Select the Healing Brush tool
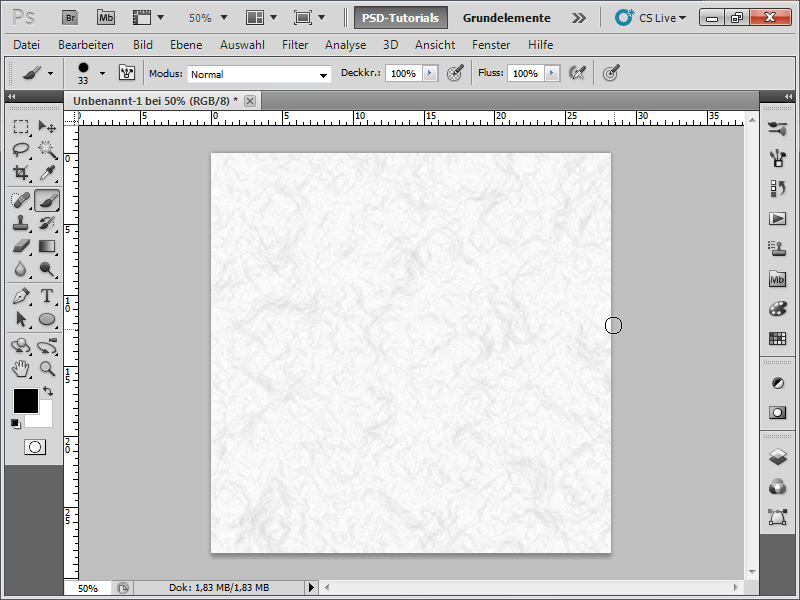The height and width of the screenshot is (600, 800). pos(21,201)
